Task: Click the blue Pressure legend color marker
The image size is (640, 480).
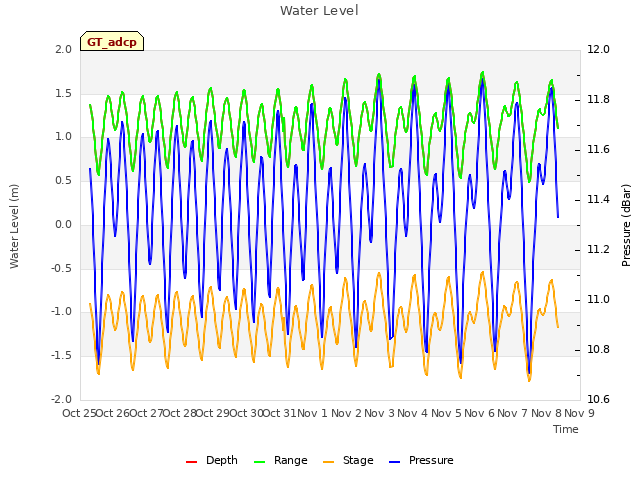Action: (x=394, y=462)
